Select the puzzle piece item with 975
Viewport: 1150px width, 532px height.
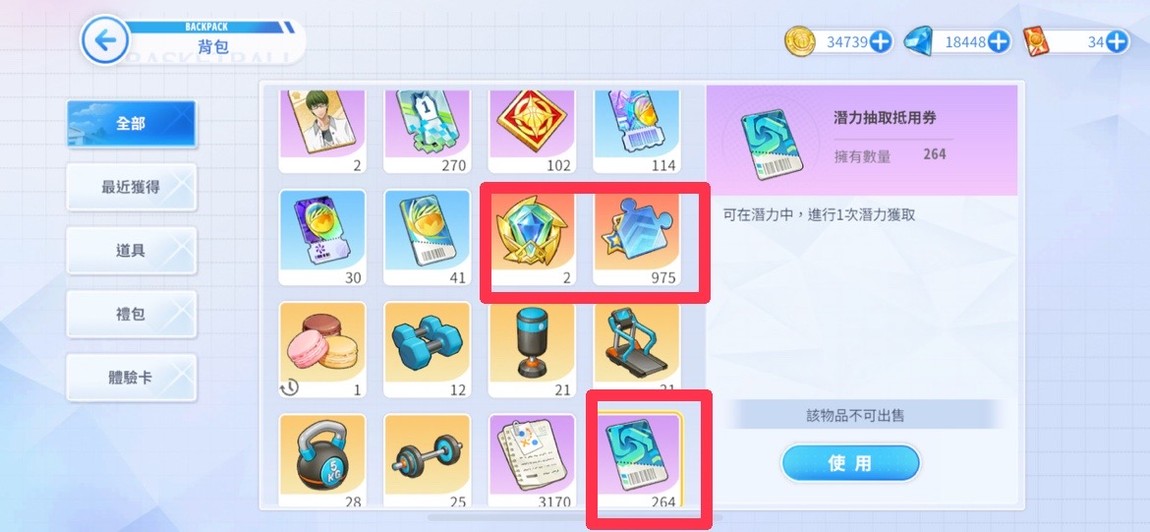[x=637, y=238]
